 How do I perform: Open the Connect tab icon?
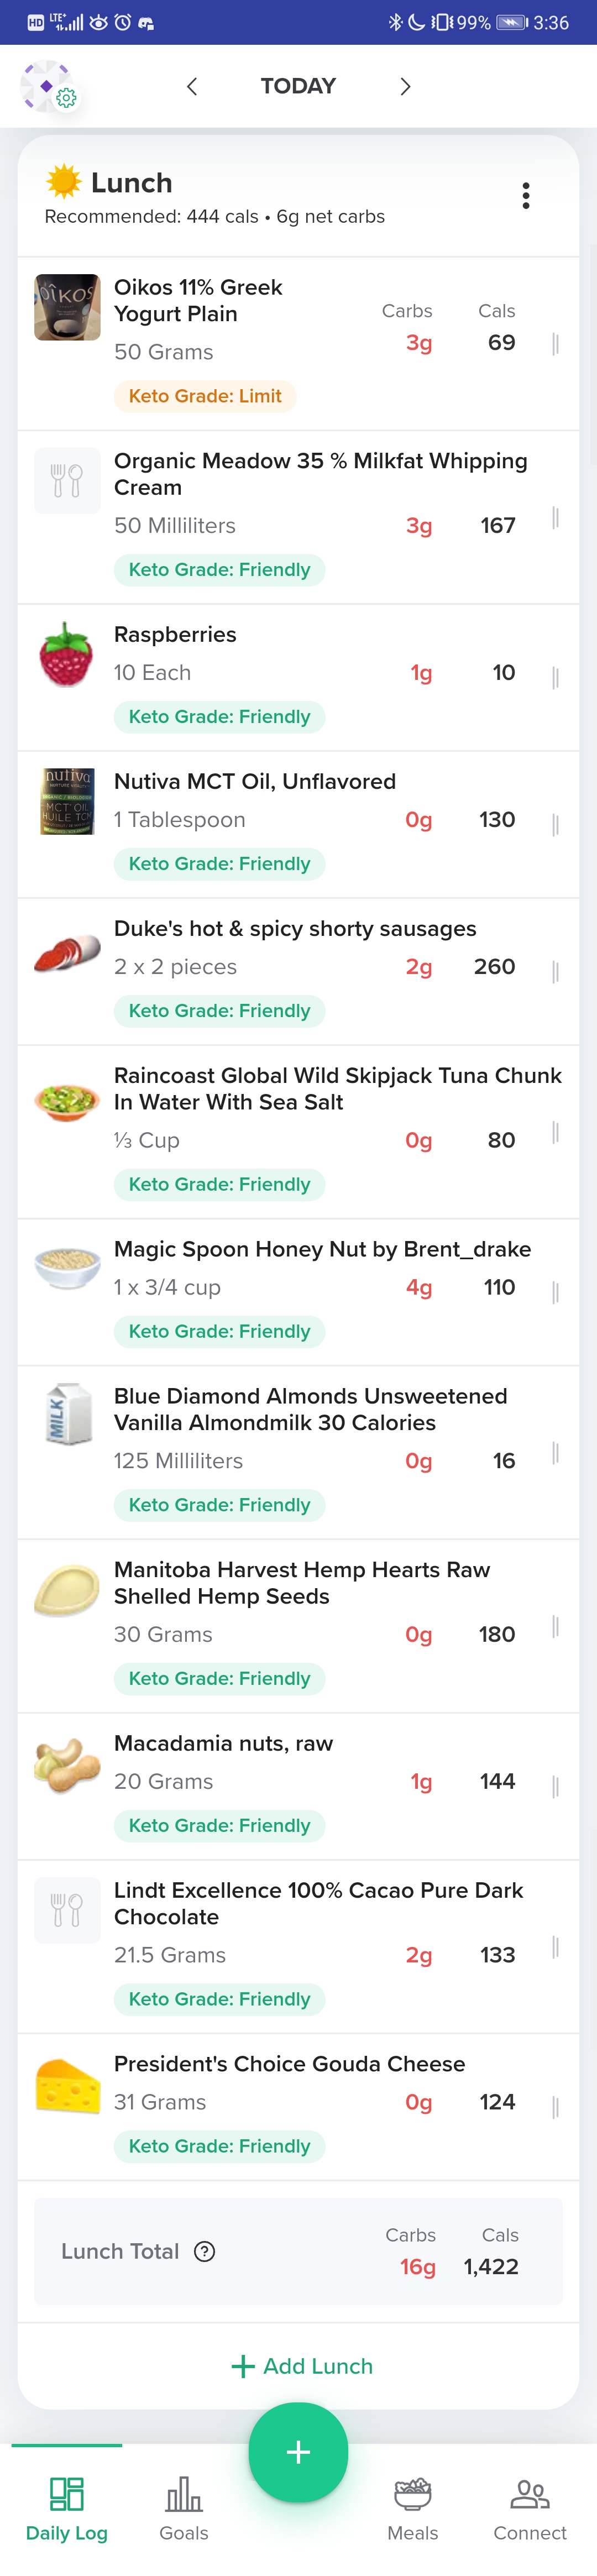pos(530,2494)
